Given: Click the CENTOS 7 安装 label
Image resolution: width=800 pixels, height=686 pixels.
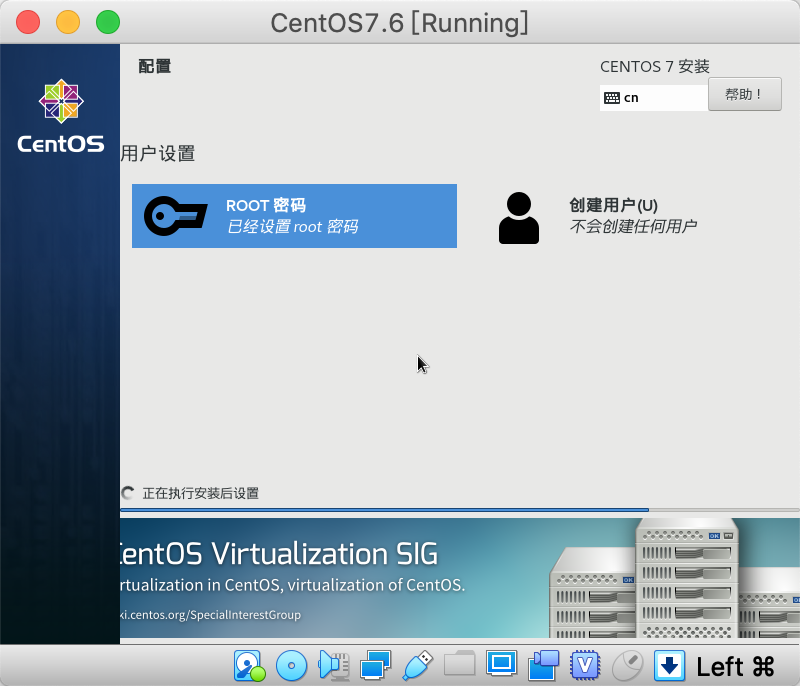Looking at the screenshot, I should click(655, 66).
